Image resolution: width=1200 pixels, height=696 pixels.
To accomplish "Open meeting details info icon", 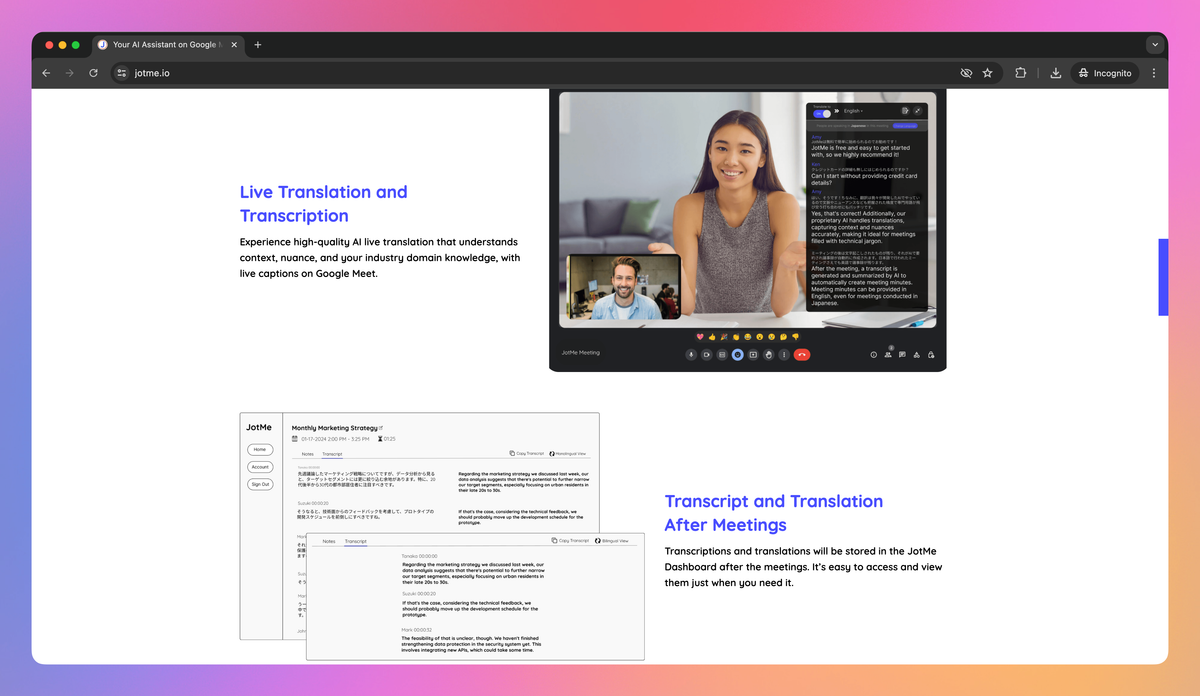I will (x=874, y=354).
